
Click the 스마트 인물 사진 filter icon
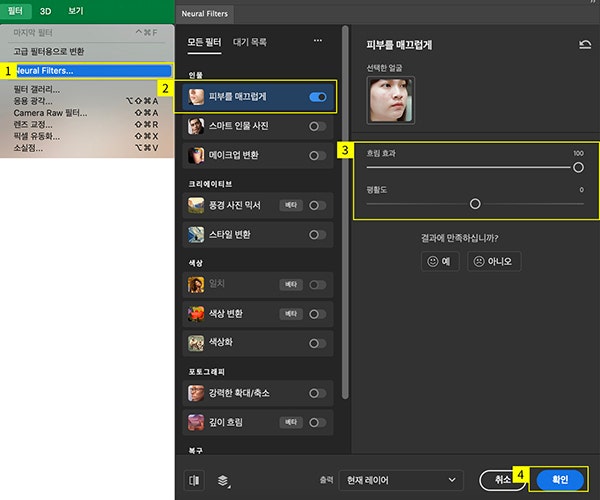pos(196,126)
